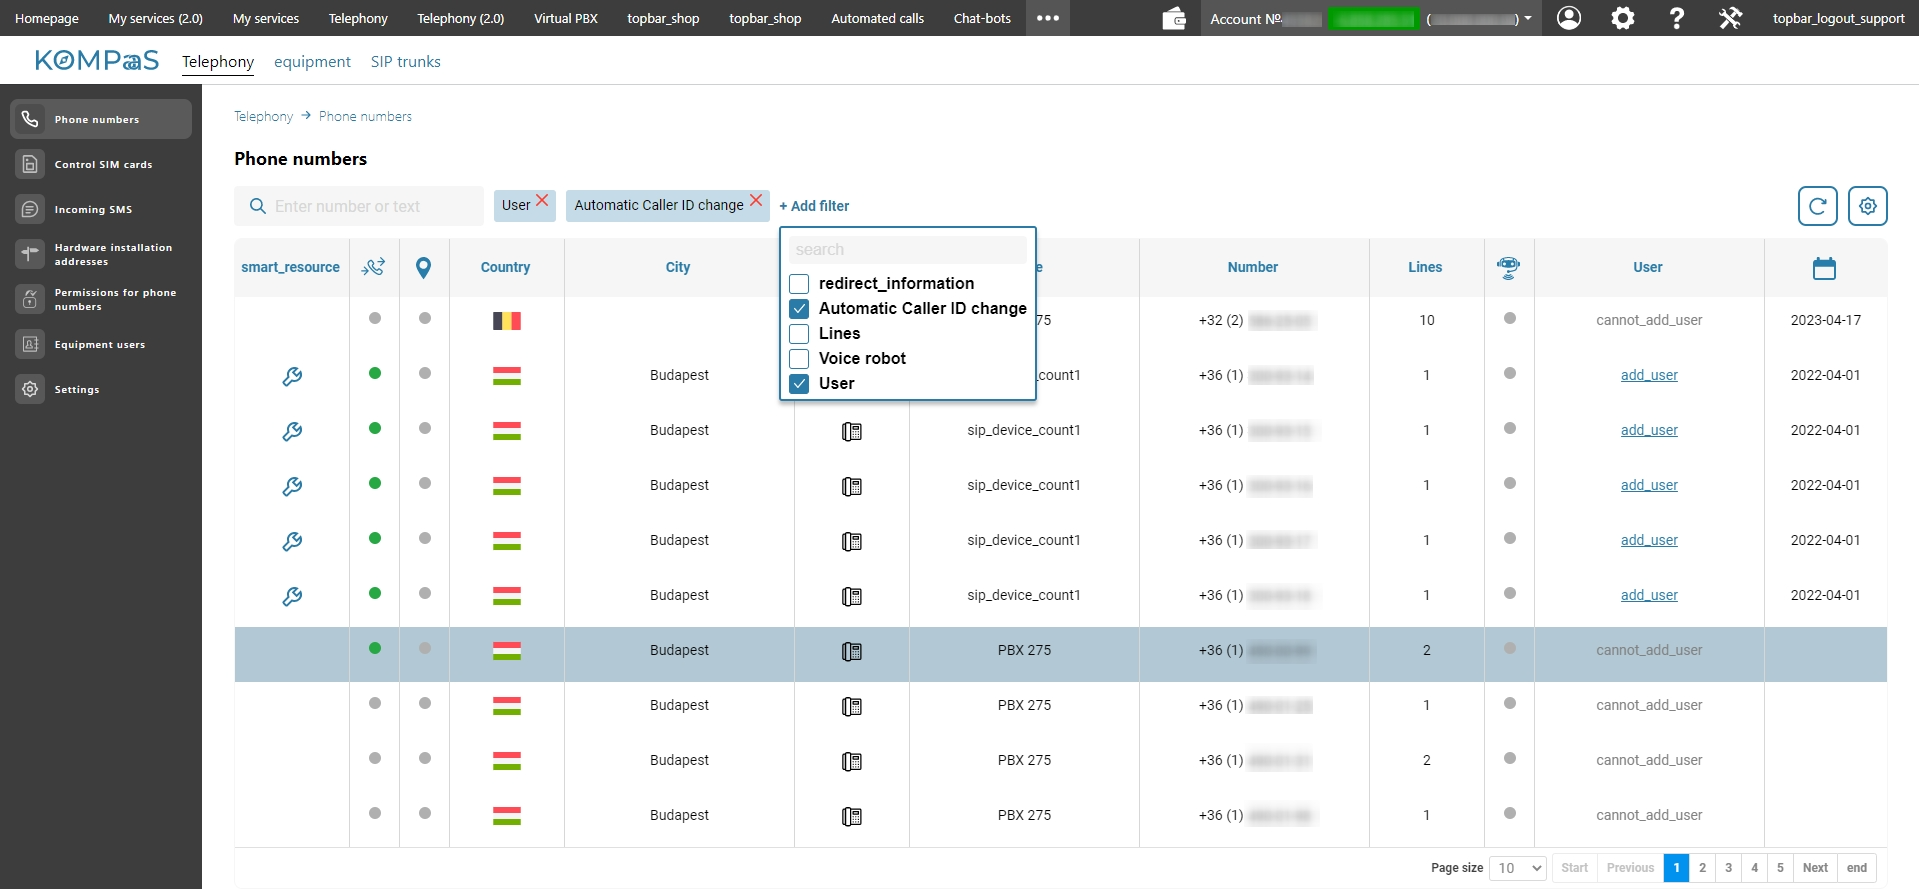Go to page 5 of results
The height and width of the screenshot is (889, 1919).
pyautogui.click(x=1780, y=868)
